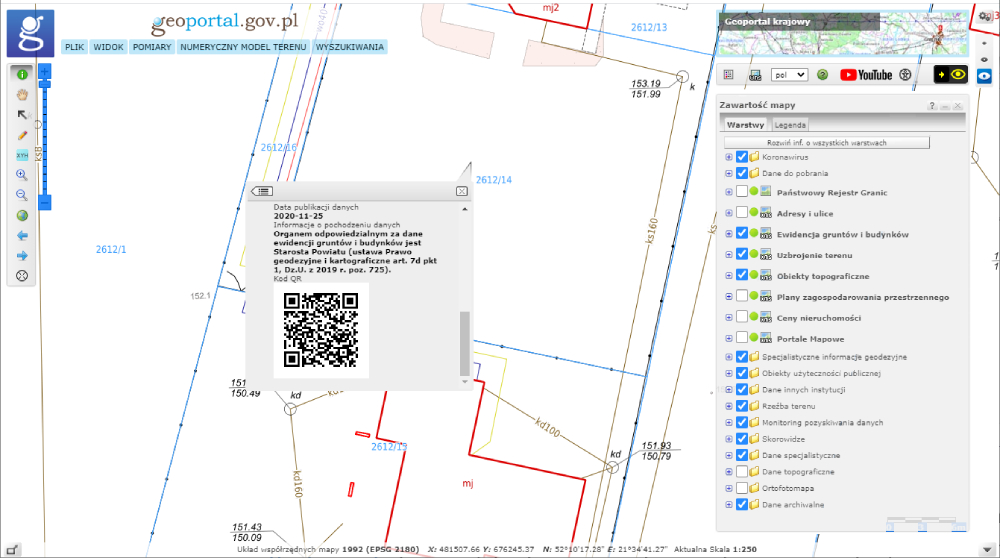Click the info popup vertical scrollbar thumb
This screenshot has height=558, width=1000.
pos(464,343)
